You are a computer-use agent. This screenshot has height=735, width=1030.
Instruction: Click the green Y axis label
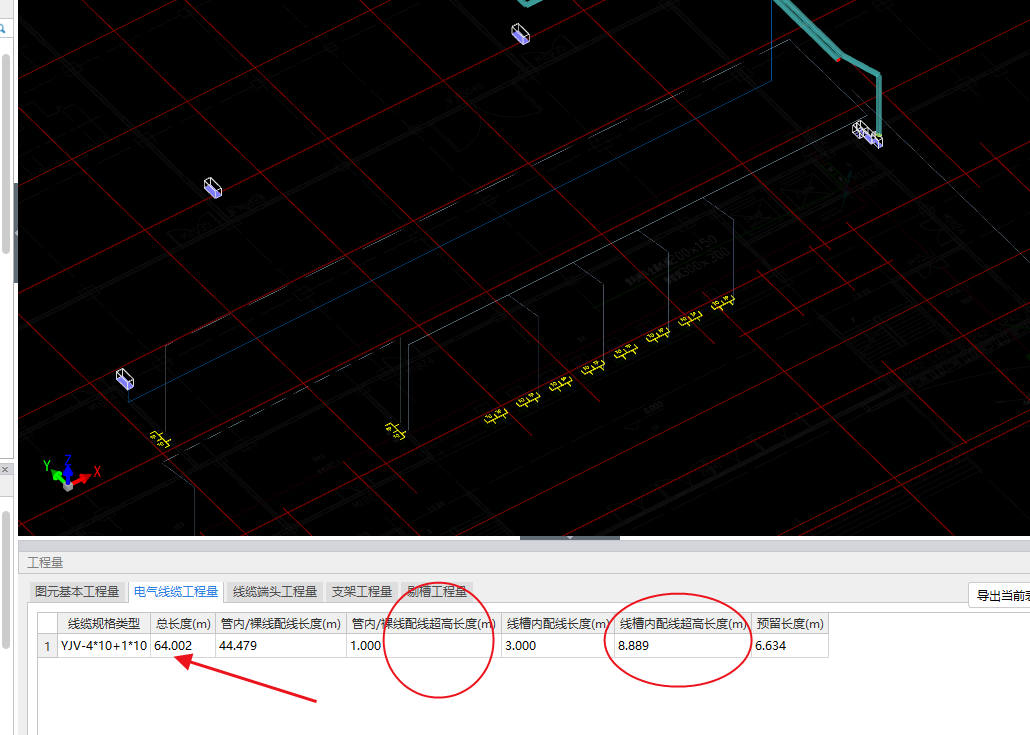[47, 465]
